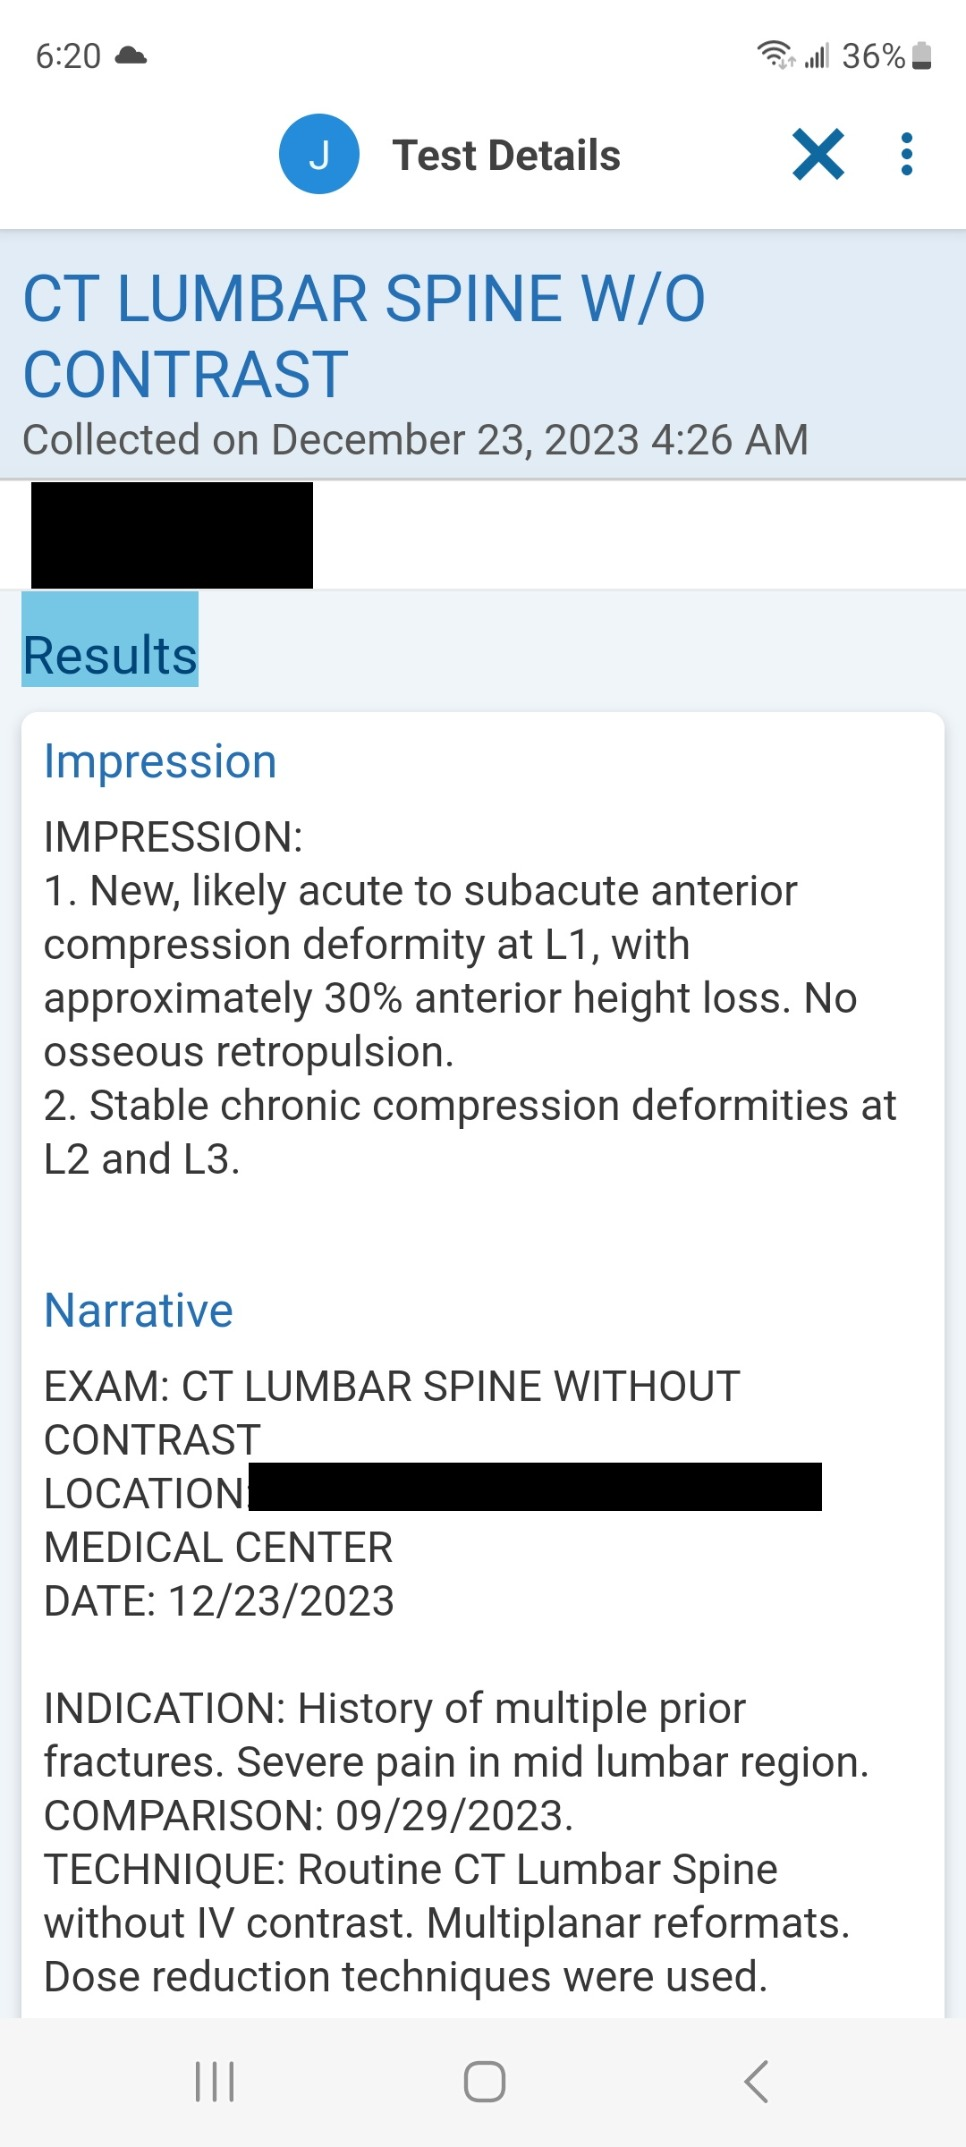
Task: Tap the Android recent apps button
Action: 214,2081
